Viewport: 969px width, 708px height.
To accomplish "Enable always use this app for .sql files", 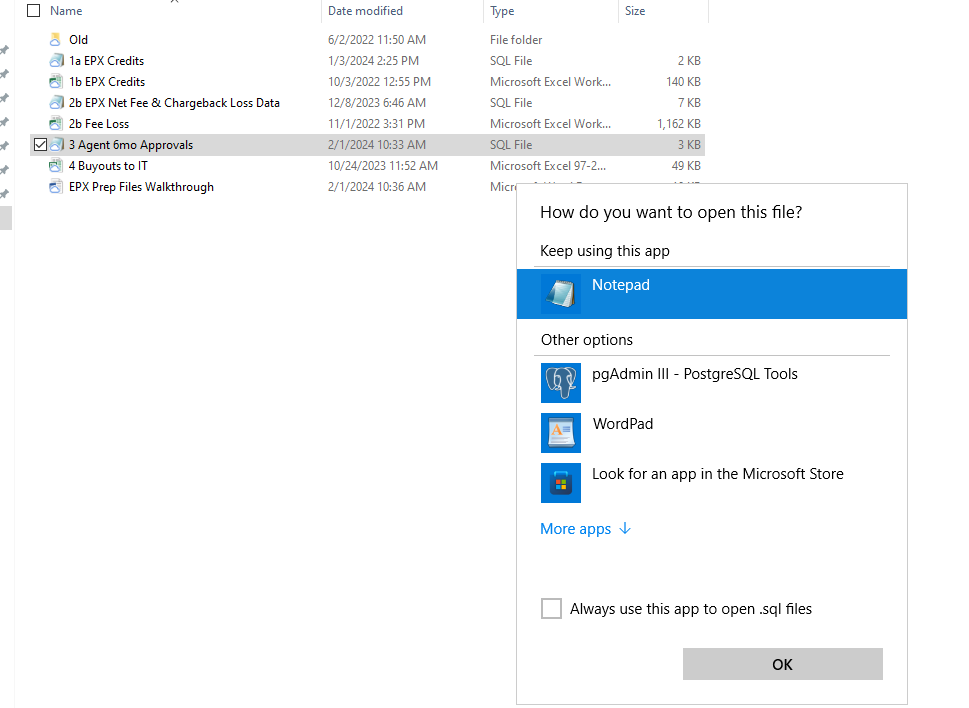I will (x=551, y=608).
